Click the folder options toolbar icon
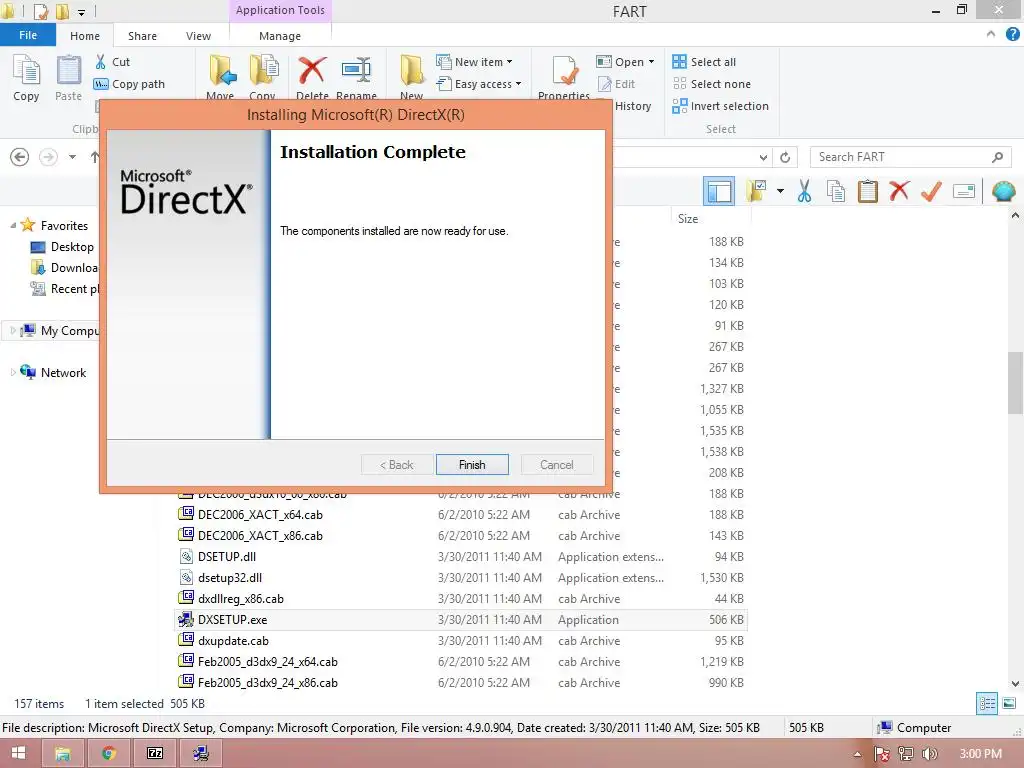Screen dimensions: 1024x768 coord(756,191)
